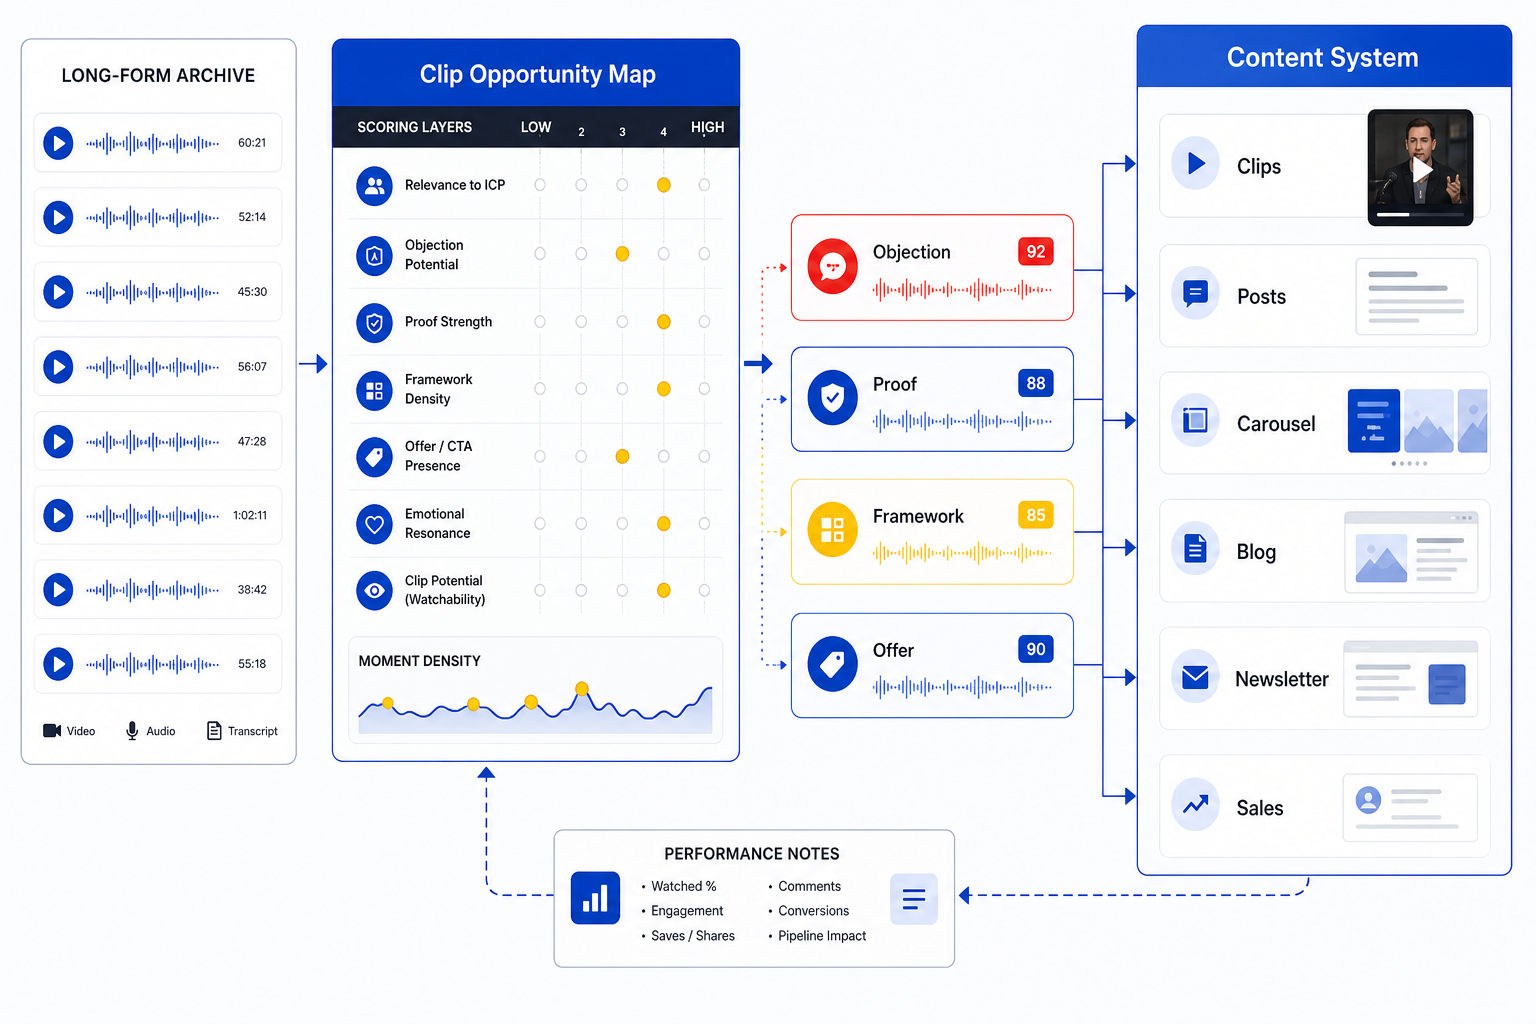Click the Clip Potential eye icon

coord(374,591)
